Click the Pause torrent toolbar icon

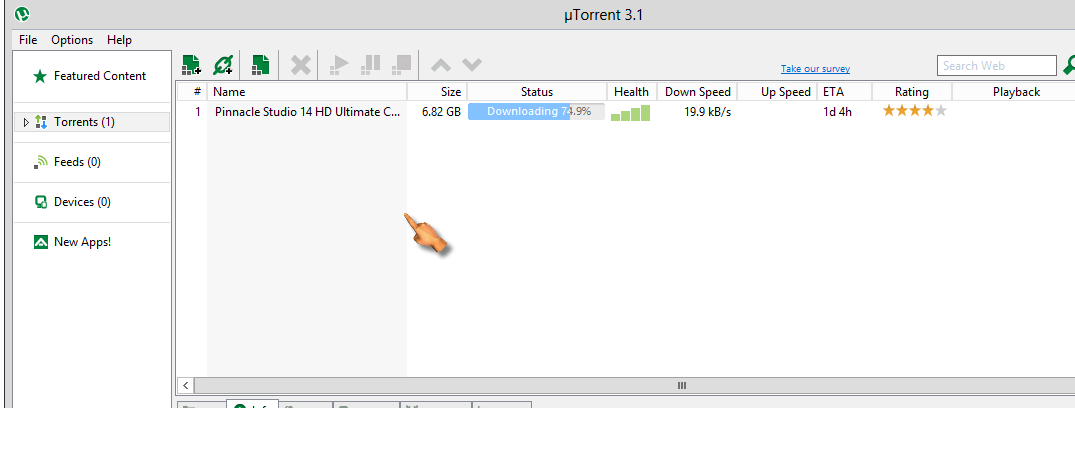coord(370,65)
